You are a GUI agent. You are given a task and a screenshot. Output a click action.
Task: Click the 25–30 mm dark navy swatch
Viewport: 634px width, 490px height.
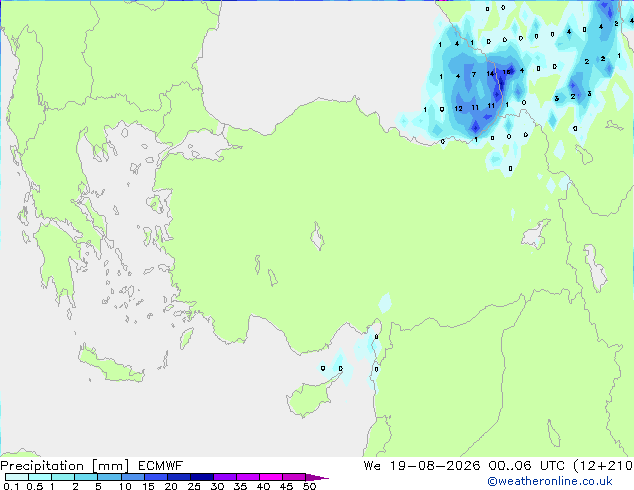point(201,477)
